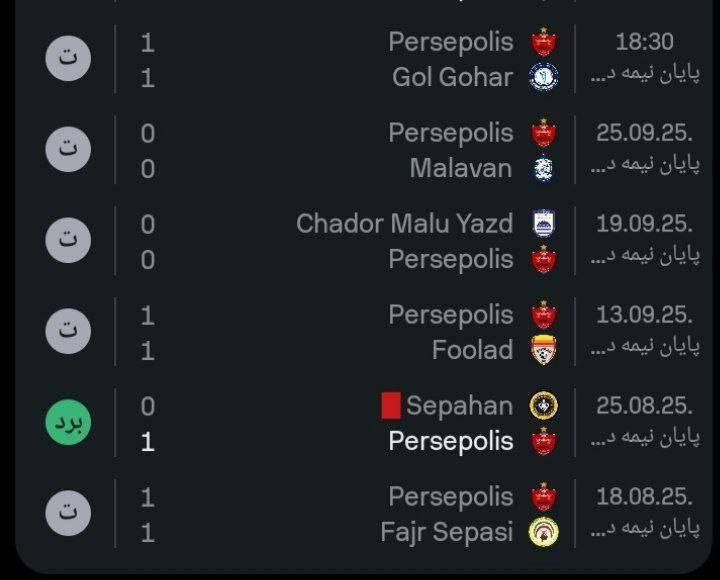Click the 18:30 match time
The height and width of the screenshot is (580, 720).
(x=645, y=42)
